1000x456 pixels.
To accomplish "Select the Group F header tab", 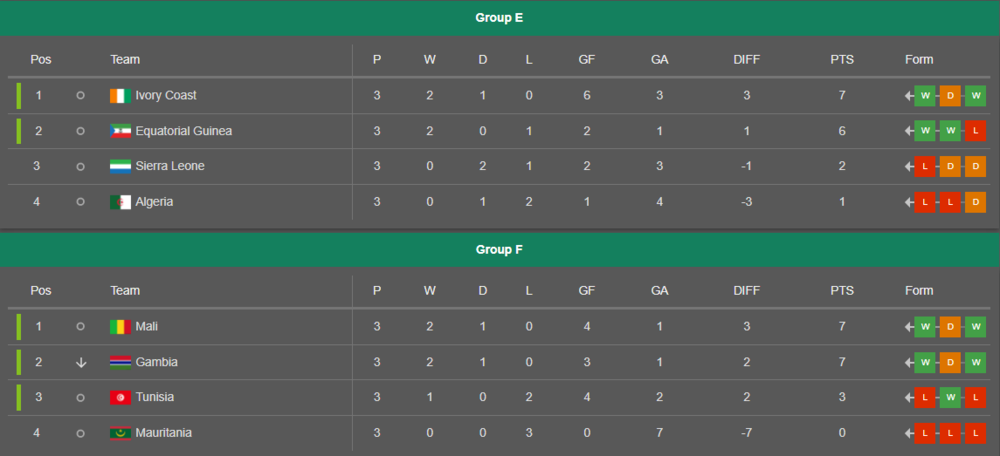I will coord(499,250).
